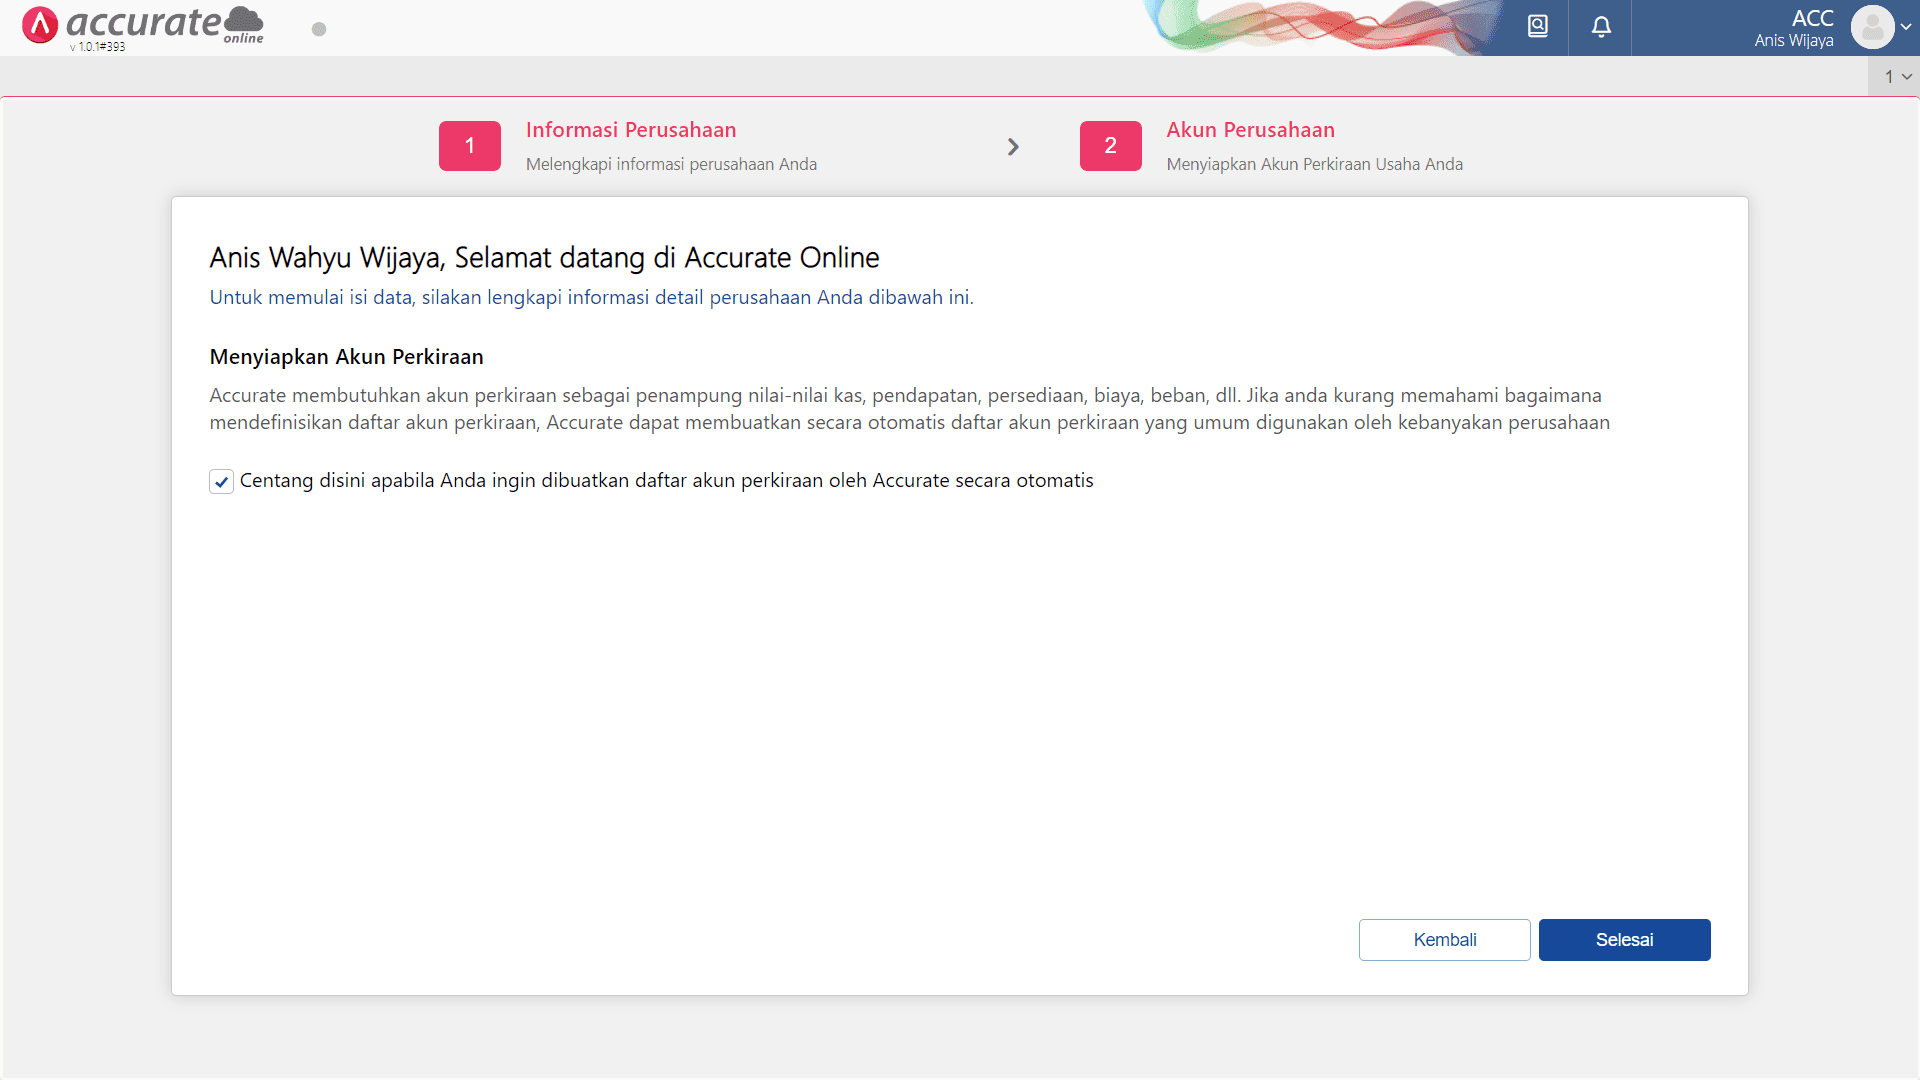This screenshot has height=1080, width=1920.
Task: Click the Accurate Online logo
Action: [x=142, y=23]
